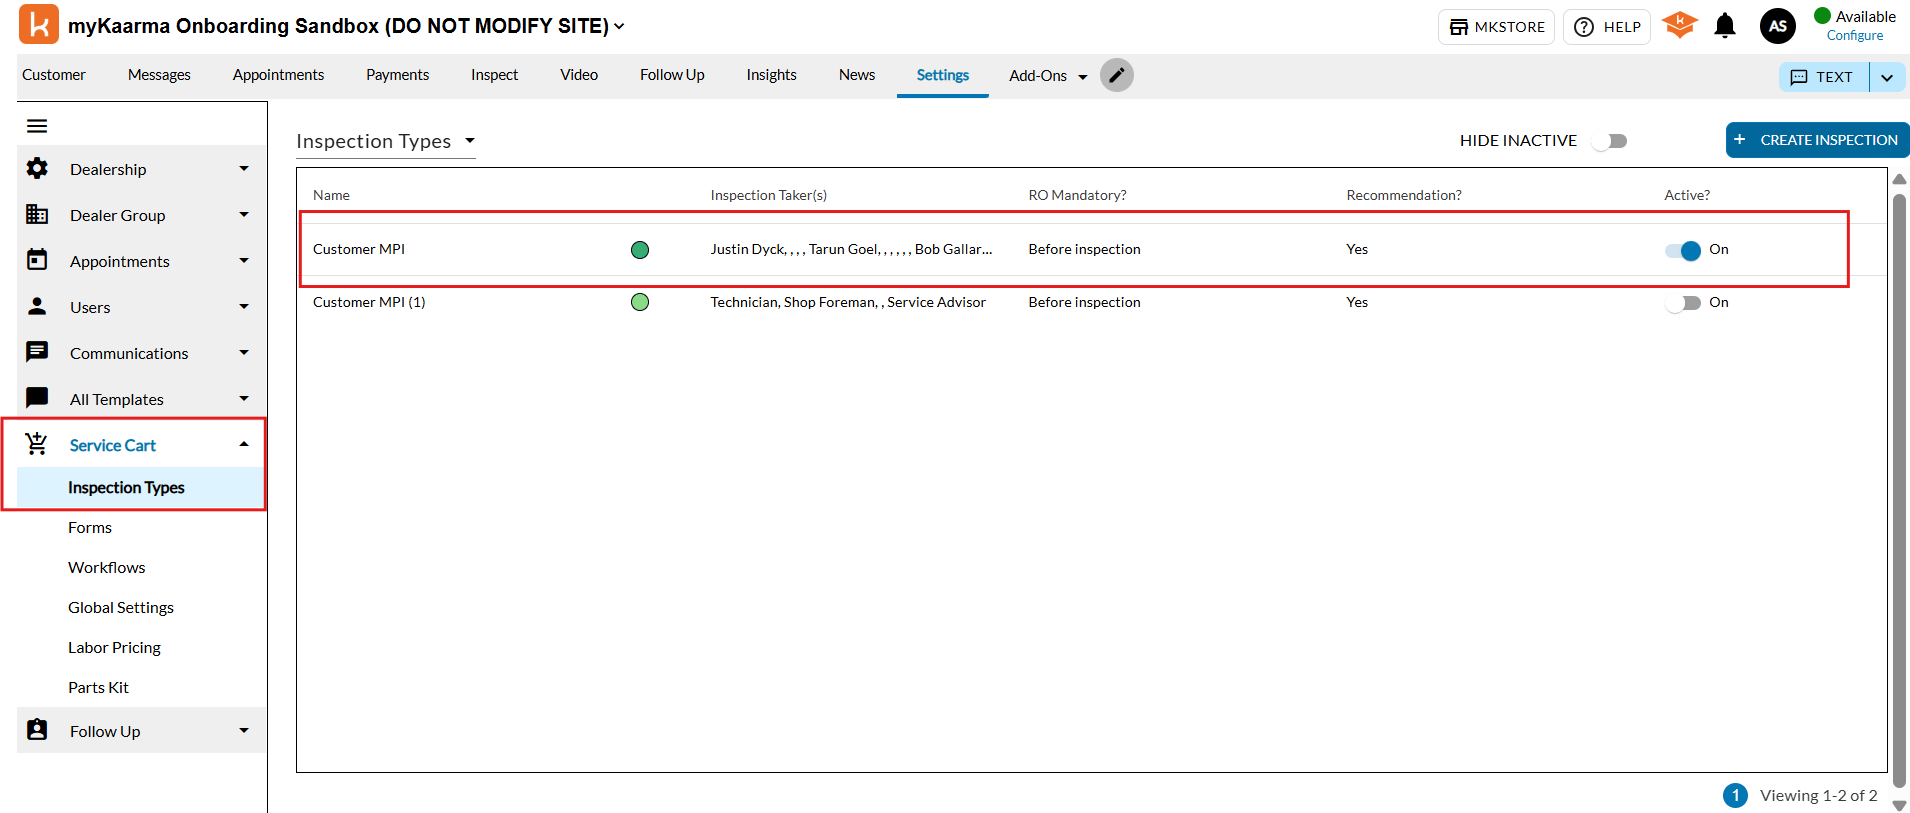Expand the Dealer Group section arrow
Viewport: 1910px width, 813px height.
244,215
